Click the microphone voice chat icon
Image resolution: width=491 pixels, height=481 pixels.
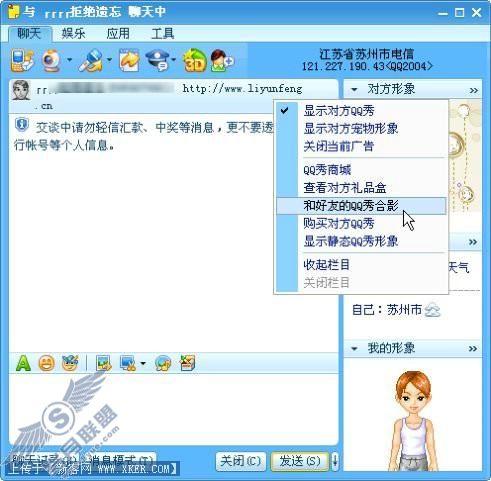(x=91, y=60)
